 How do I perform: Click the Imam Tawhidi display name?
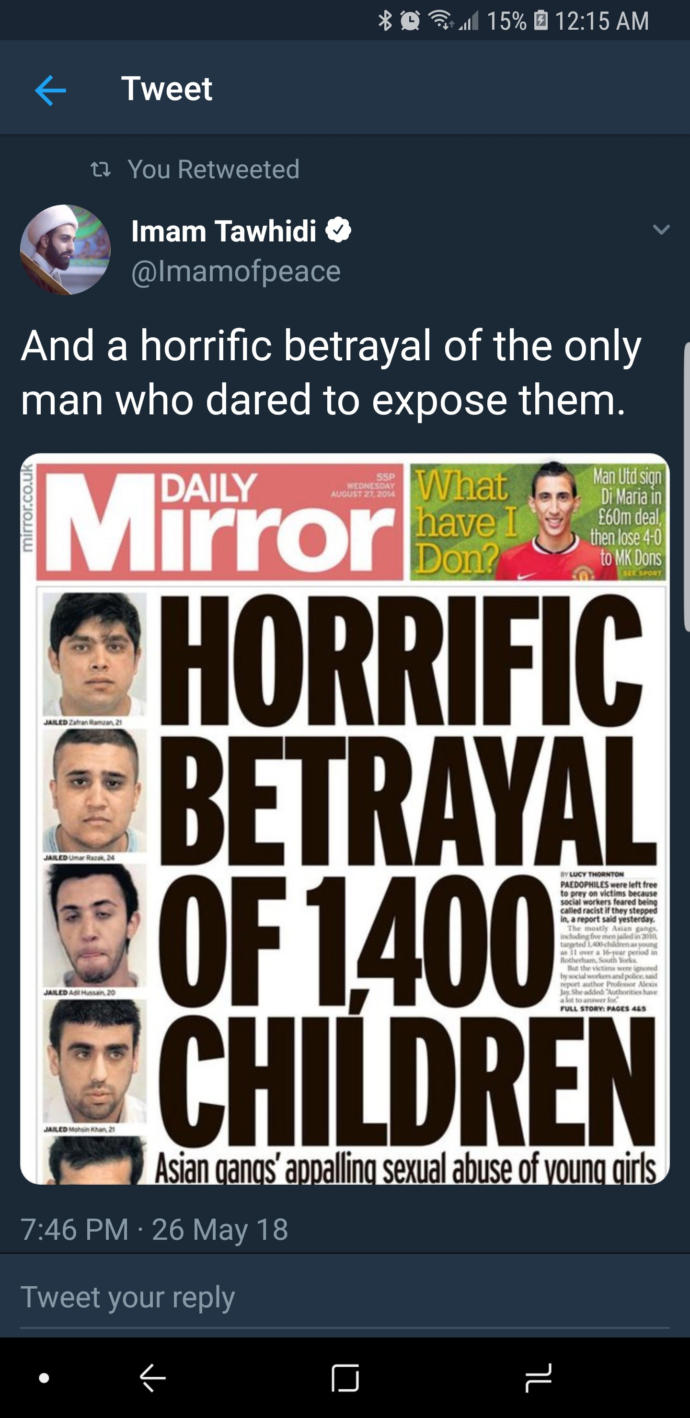(224, 231)
